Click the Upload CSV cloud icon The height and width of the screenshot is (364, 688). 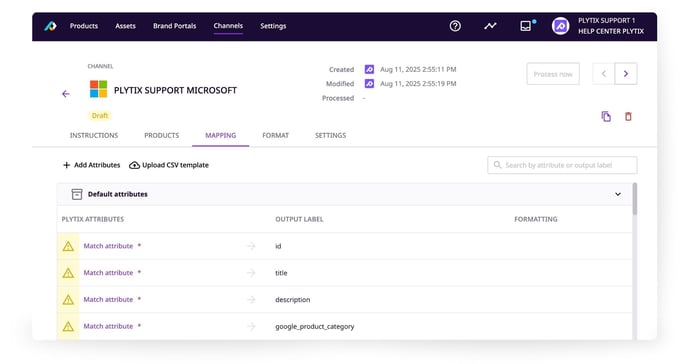[134, 165]
